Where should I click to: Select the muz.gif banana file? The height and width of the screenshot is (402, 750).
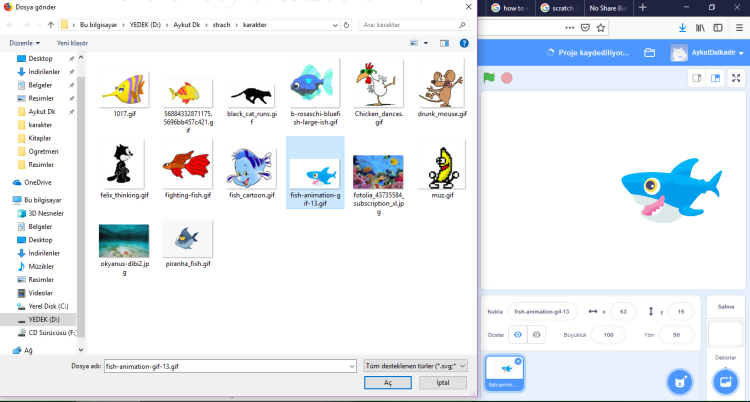pos(442,170)
